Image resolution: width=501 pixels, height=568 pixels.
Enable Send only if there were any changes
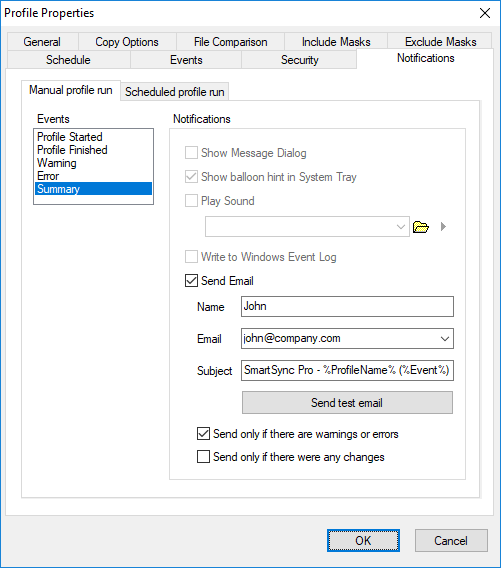(x=203, y=457)
